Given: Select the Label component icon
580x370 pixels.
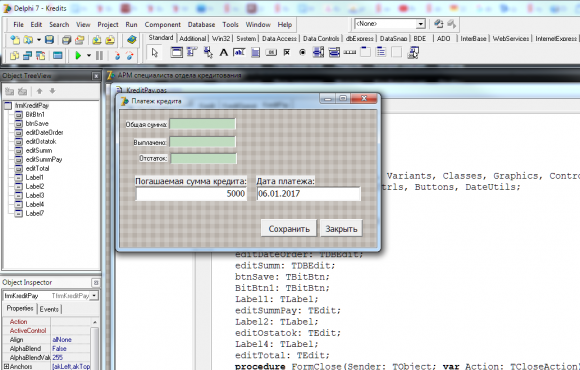Looking at the screenshot, I should [x=223, y=53].
